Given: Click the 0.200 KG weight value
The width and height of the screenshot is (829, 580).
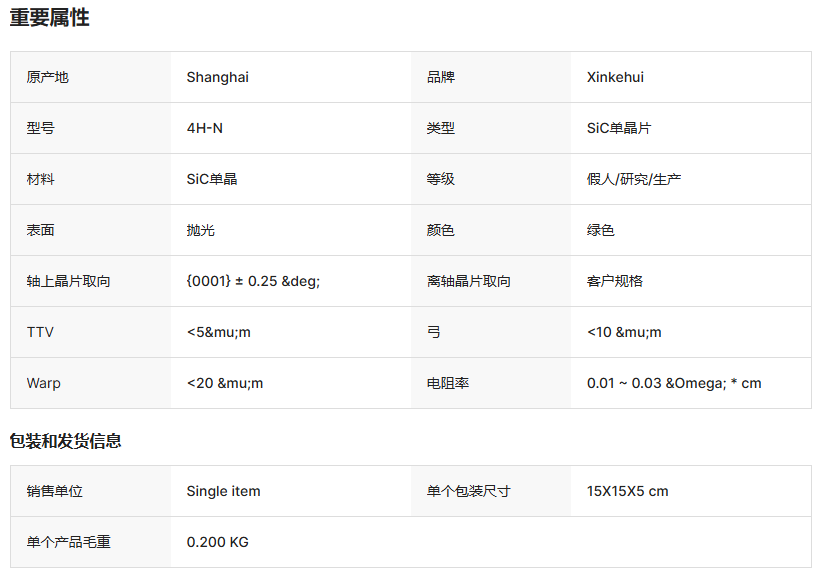Looking at the screenshot, I should click(x=217, y=542).
